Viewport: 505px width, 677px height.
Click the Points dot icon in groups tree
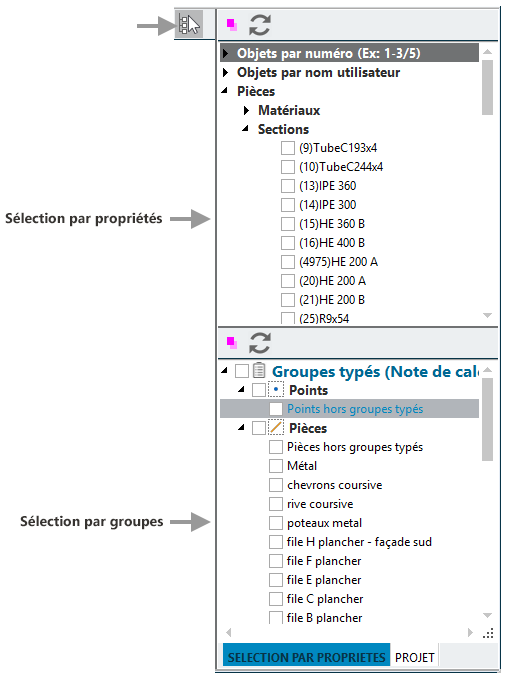pos(275,389)
